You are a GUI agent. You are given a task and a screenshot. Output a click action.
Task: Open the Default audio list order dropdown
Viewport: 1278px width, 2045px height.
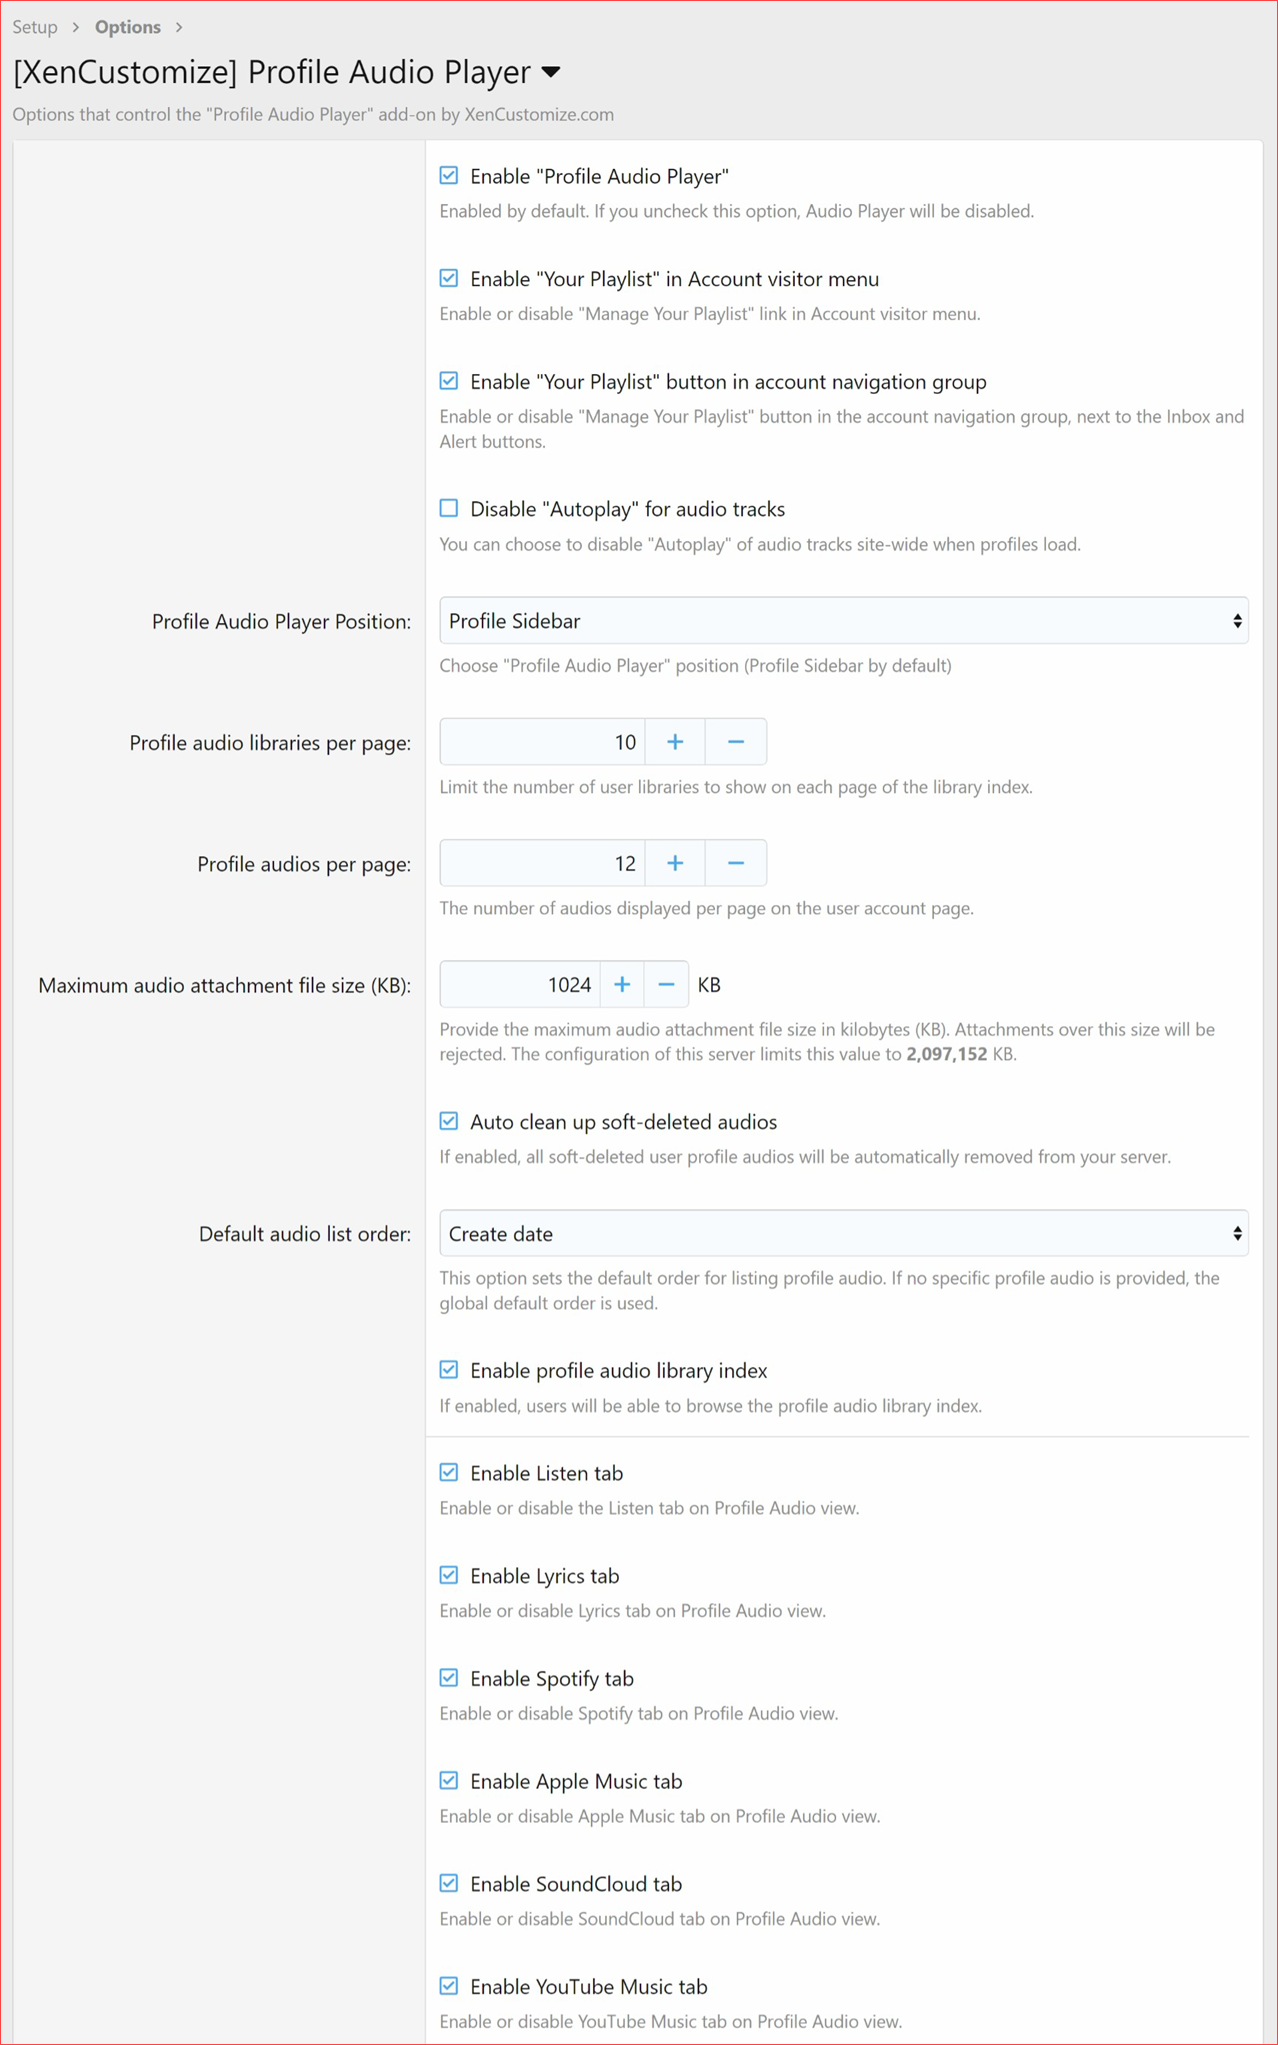pos(843,1233)
